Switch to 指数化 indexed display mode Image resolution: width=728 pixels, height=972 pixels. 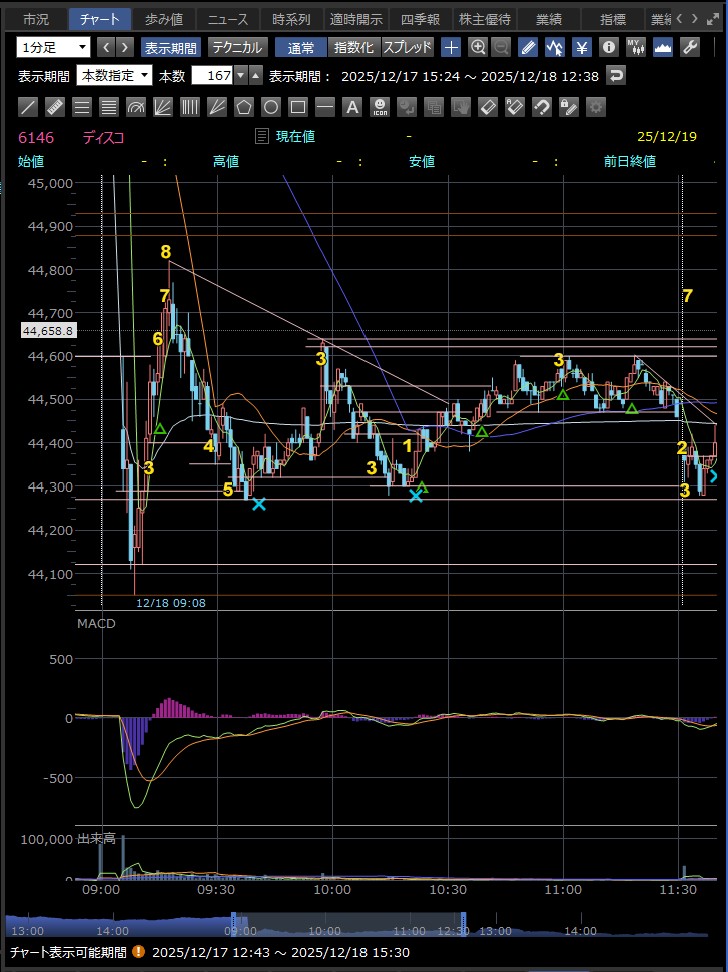click(x=355, y=47)
